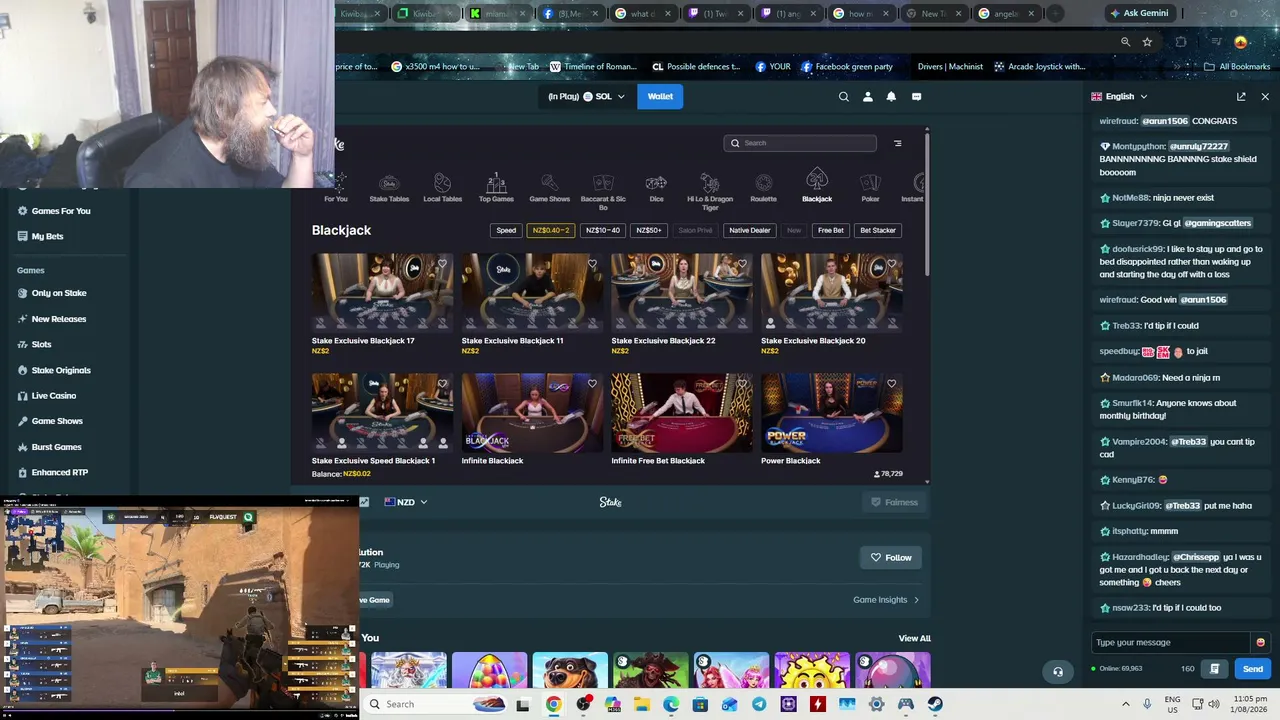Open the notifications bell
This screenshot has width=1280, height=720.
[891, 97]
